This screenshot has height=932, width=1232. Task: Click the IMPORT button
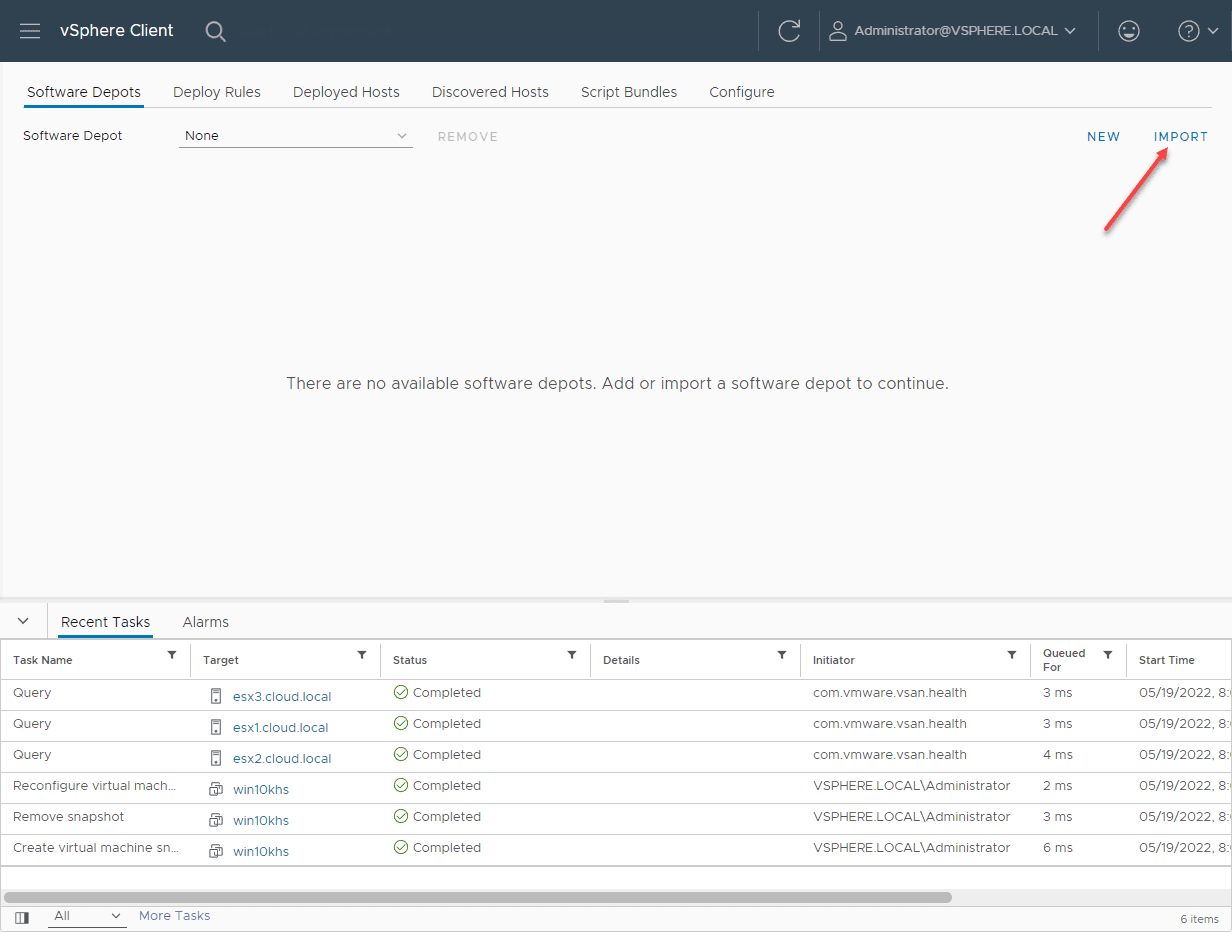click(1180, 137)
